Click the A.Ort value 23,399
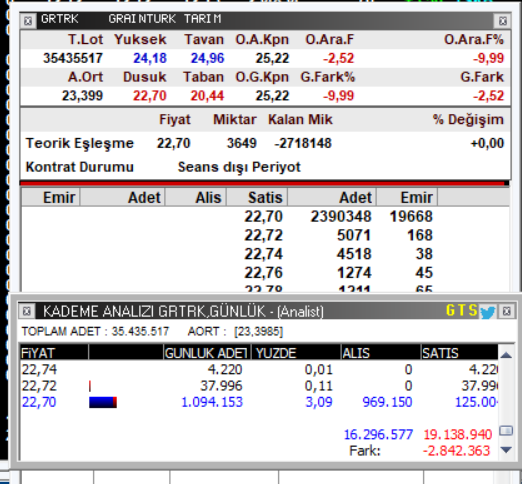The image size is (522, 484). (x=82, y=96)
